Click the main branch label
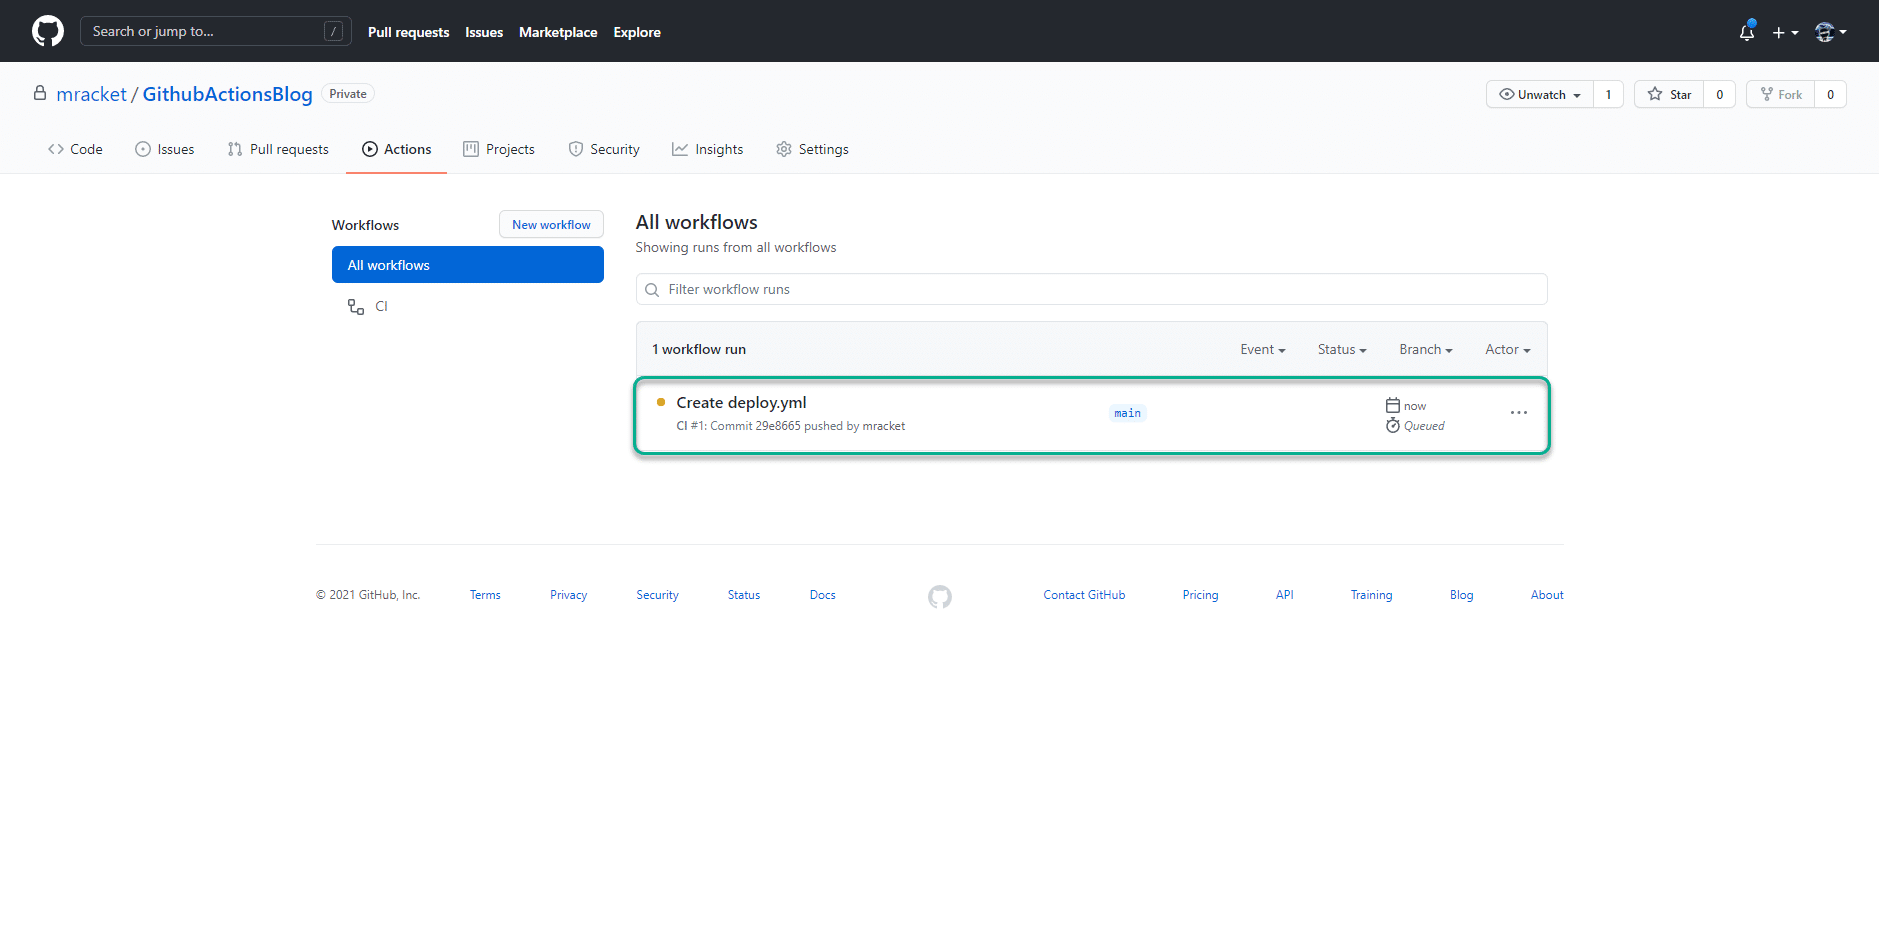The height and width of the screenshot is (939, 1879). pyautogui.click(x=1127, y=413)
